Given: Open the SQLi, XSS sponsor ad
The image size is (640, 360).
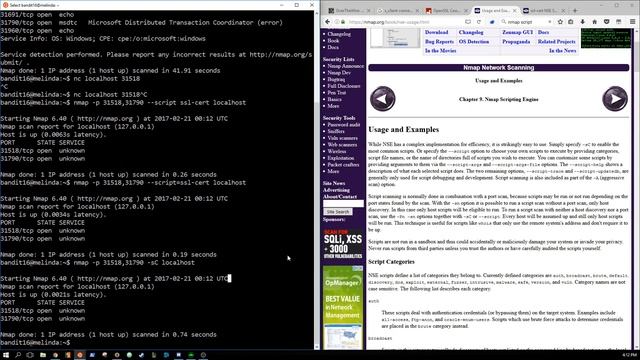Looking at the screenshot, I should pos(343,244).
